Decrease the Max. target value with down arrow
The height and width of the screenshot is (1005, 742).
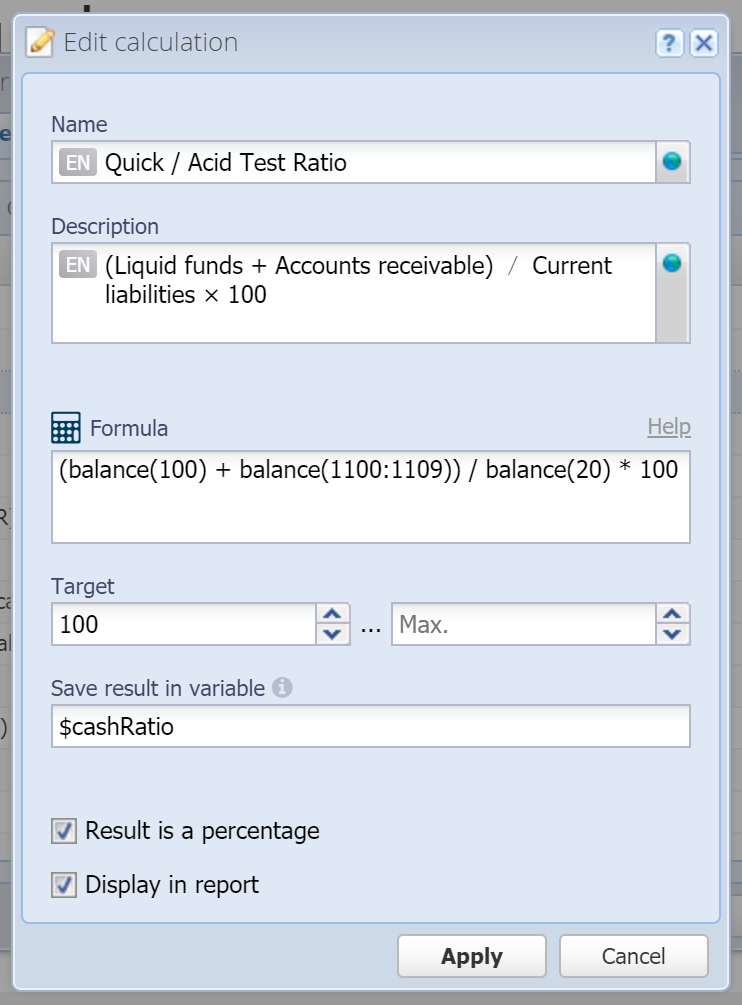click(672, 635)
